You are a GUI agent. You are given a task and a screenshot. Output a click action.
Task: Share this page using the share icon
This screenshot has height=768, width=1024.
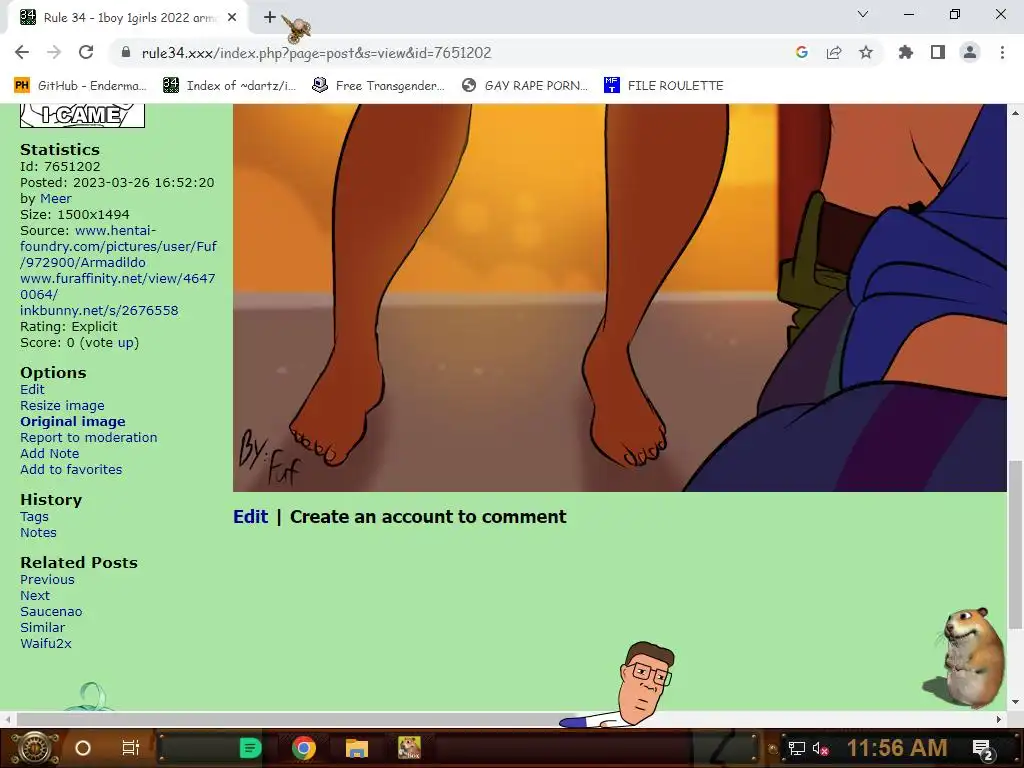tap(833, 52)
